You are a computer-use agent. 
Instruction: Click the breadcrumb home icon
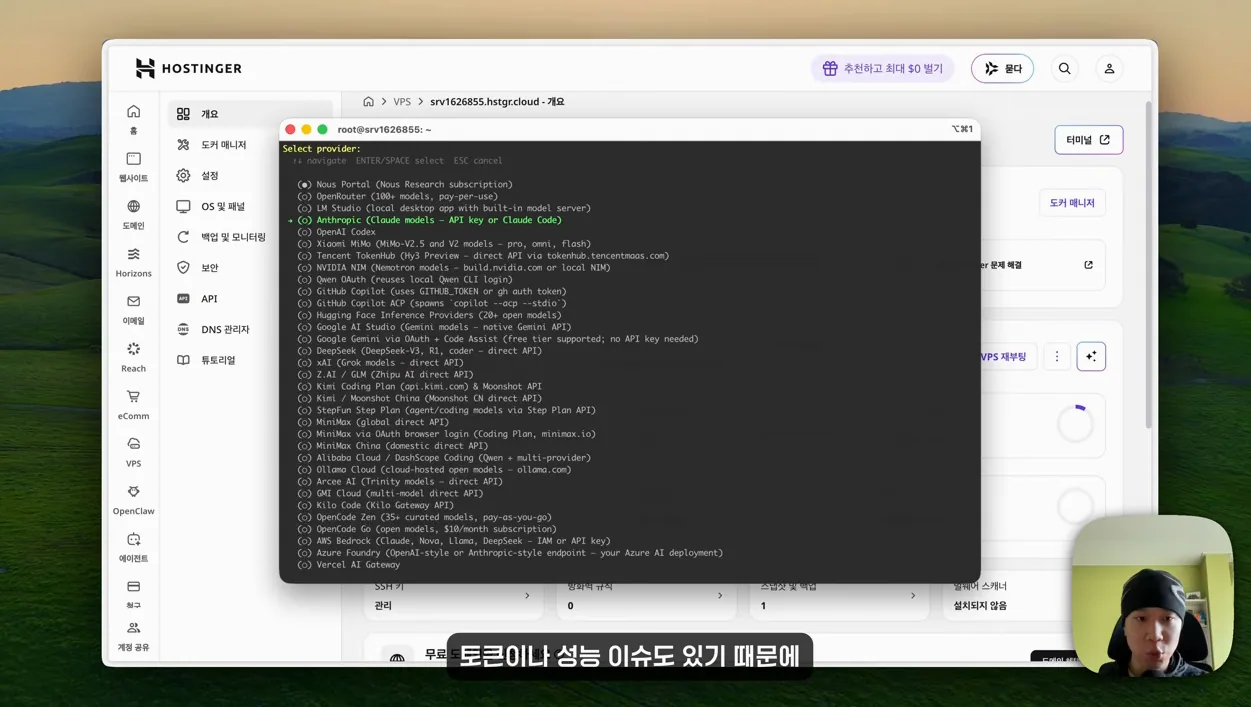coord(368,102)
